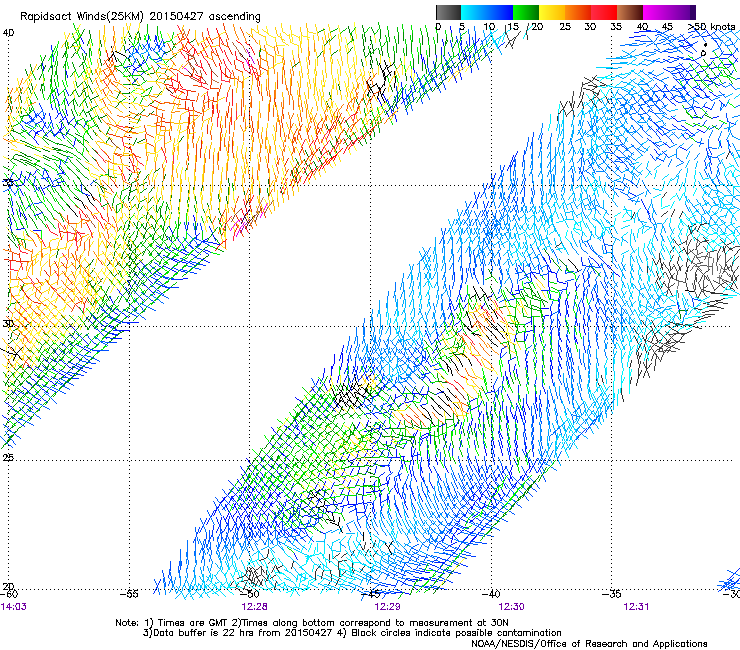
Task: Click the red 30-35 knots legend swatch
Action: [604, 12]
